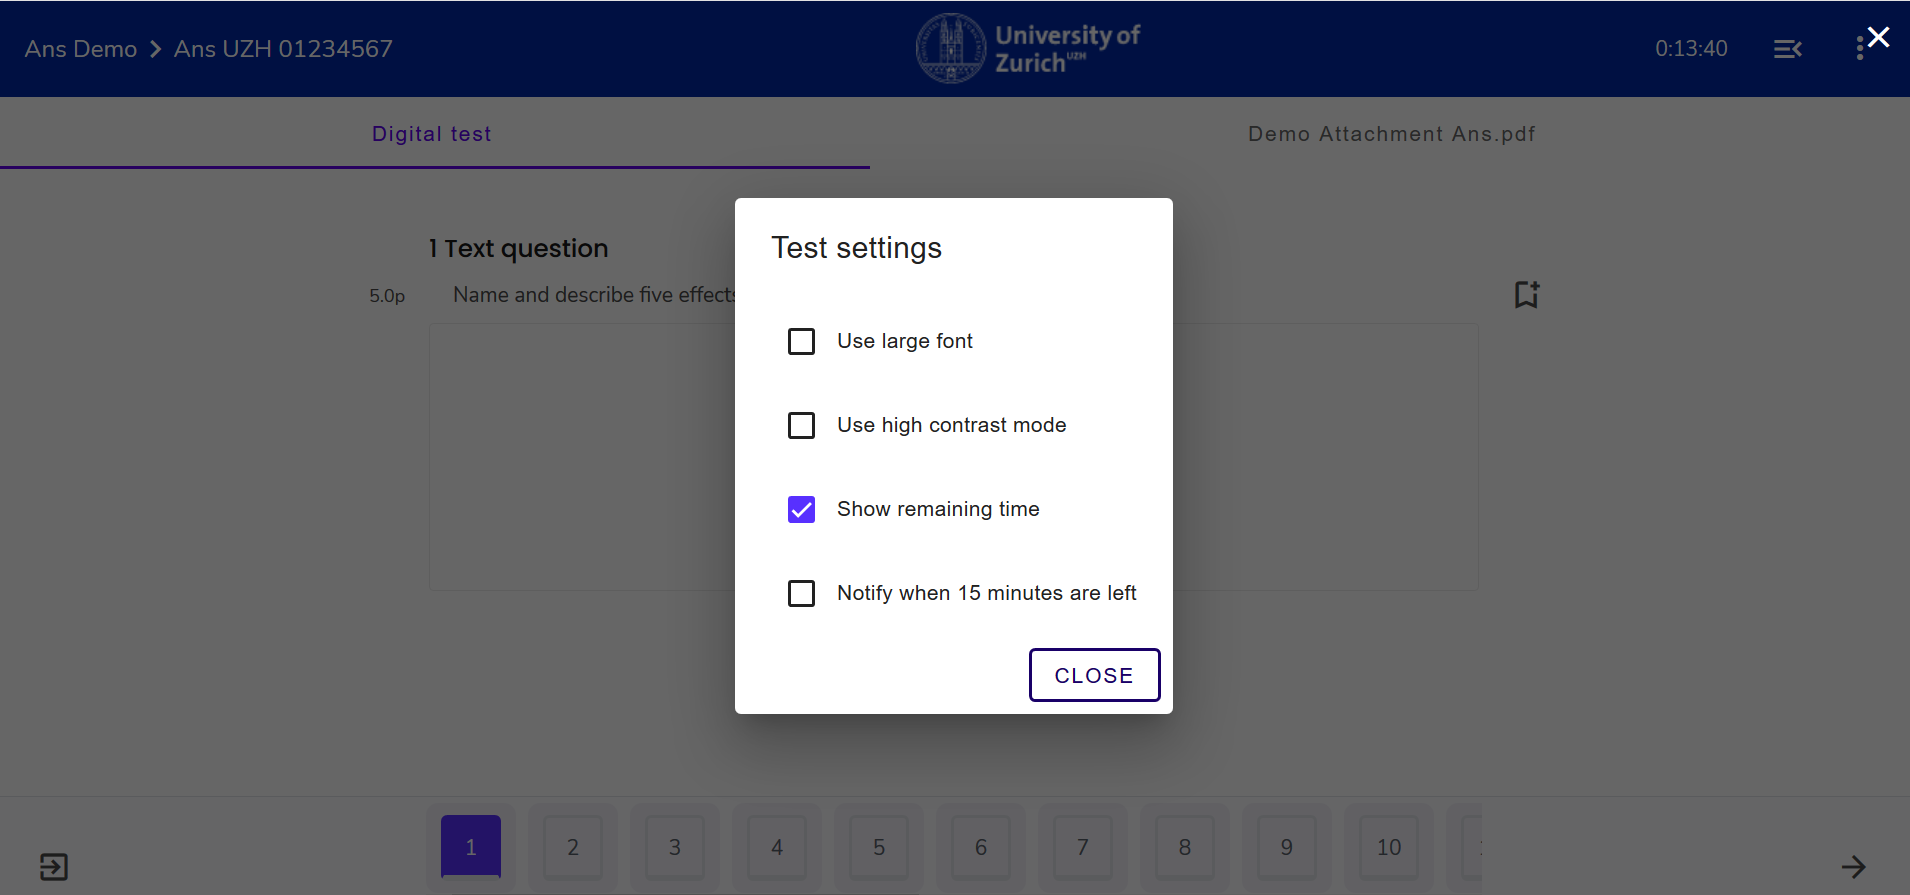This screenshot has height=895, width=1910.
Task: Switch to the Digital test tab
Action: (x=432, y=134)
